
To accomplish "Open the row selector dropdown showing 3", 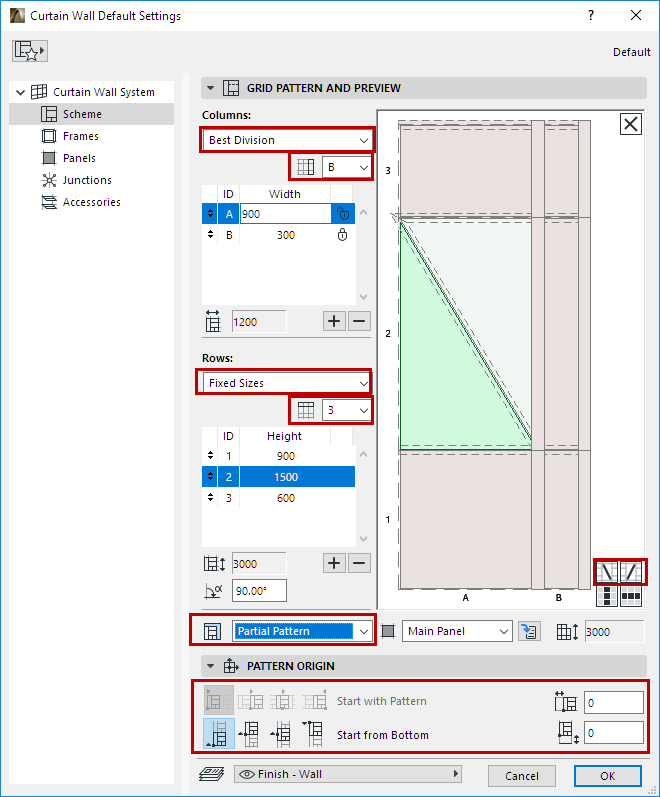I will pos(346,410).
